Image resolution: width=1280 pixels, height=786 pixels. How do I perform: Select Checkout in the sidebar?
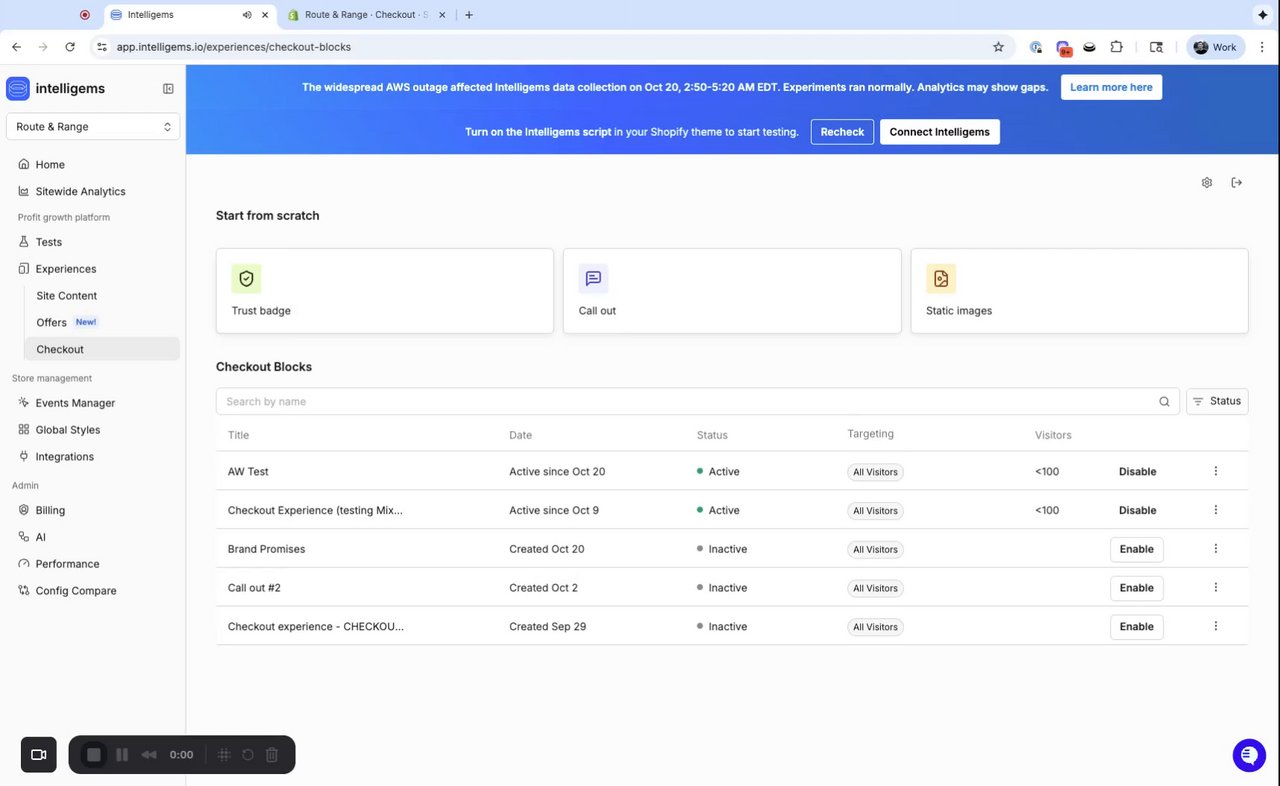coord(101,350)
